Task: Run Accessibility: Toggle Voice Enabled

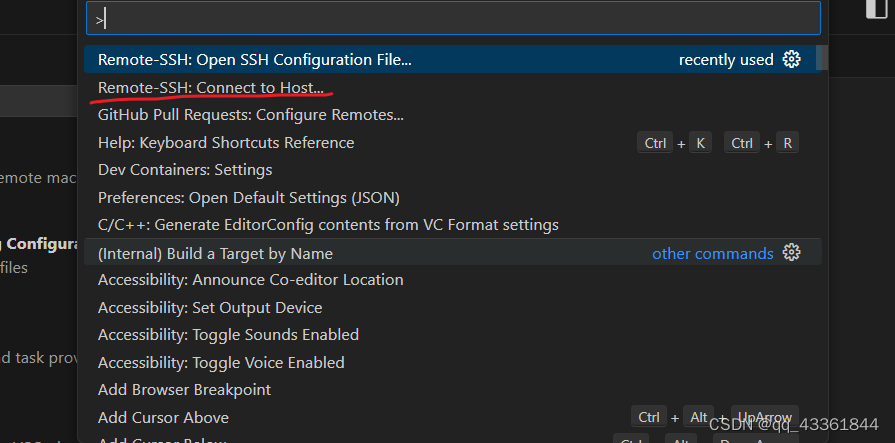Action: coord(453,363)
